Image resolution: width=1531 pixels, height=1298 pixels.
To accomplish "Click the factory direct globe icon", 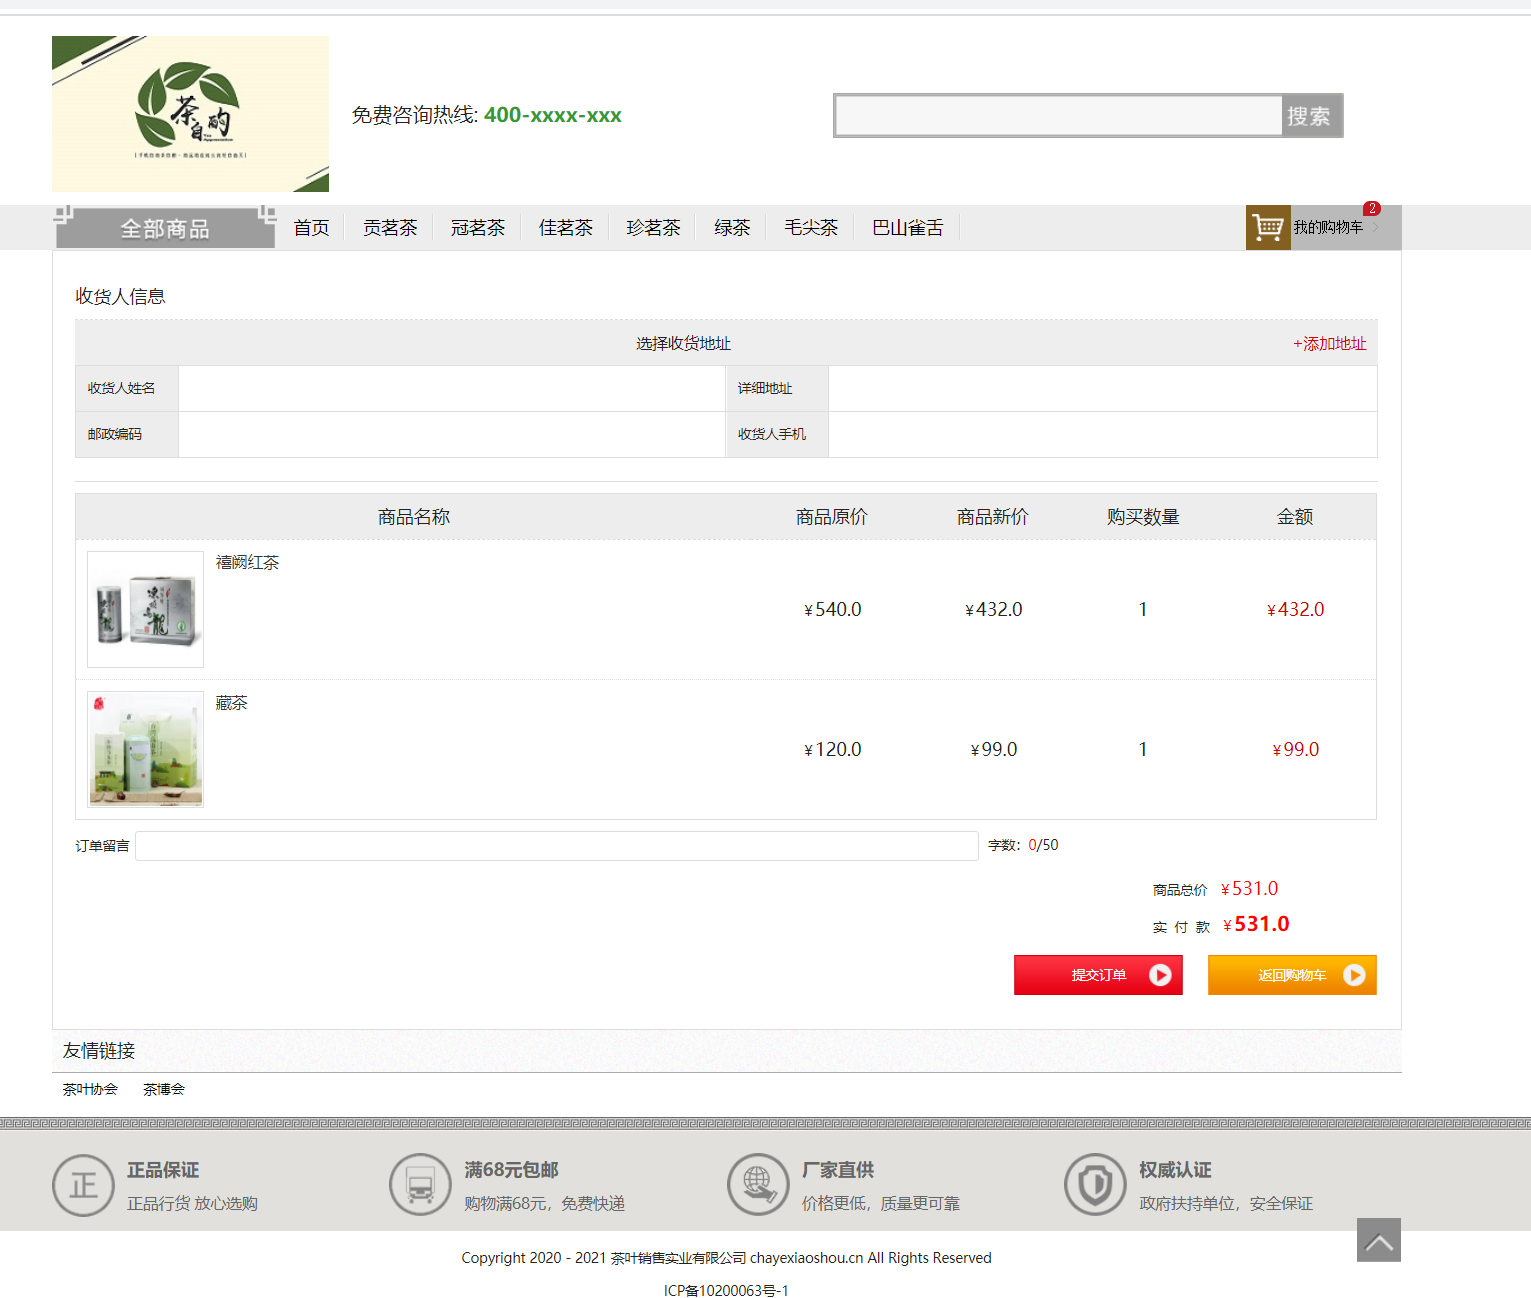I will pyautogui.click(x=758, y=1185).
